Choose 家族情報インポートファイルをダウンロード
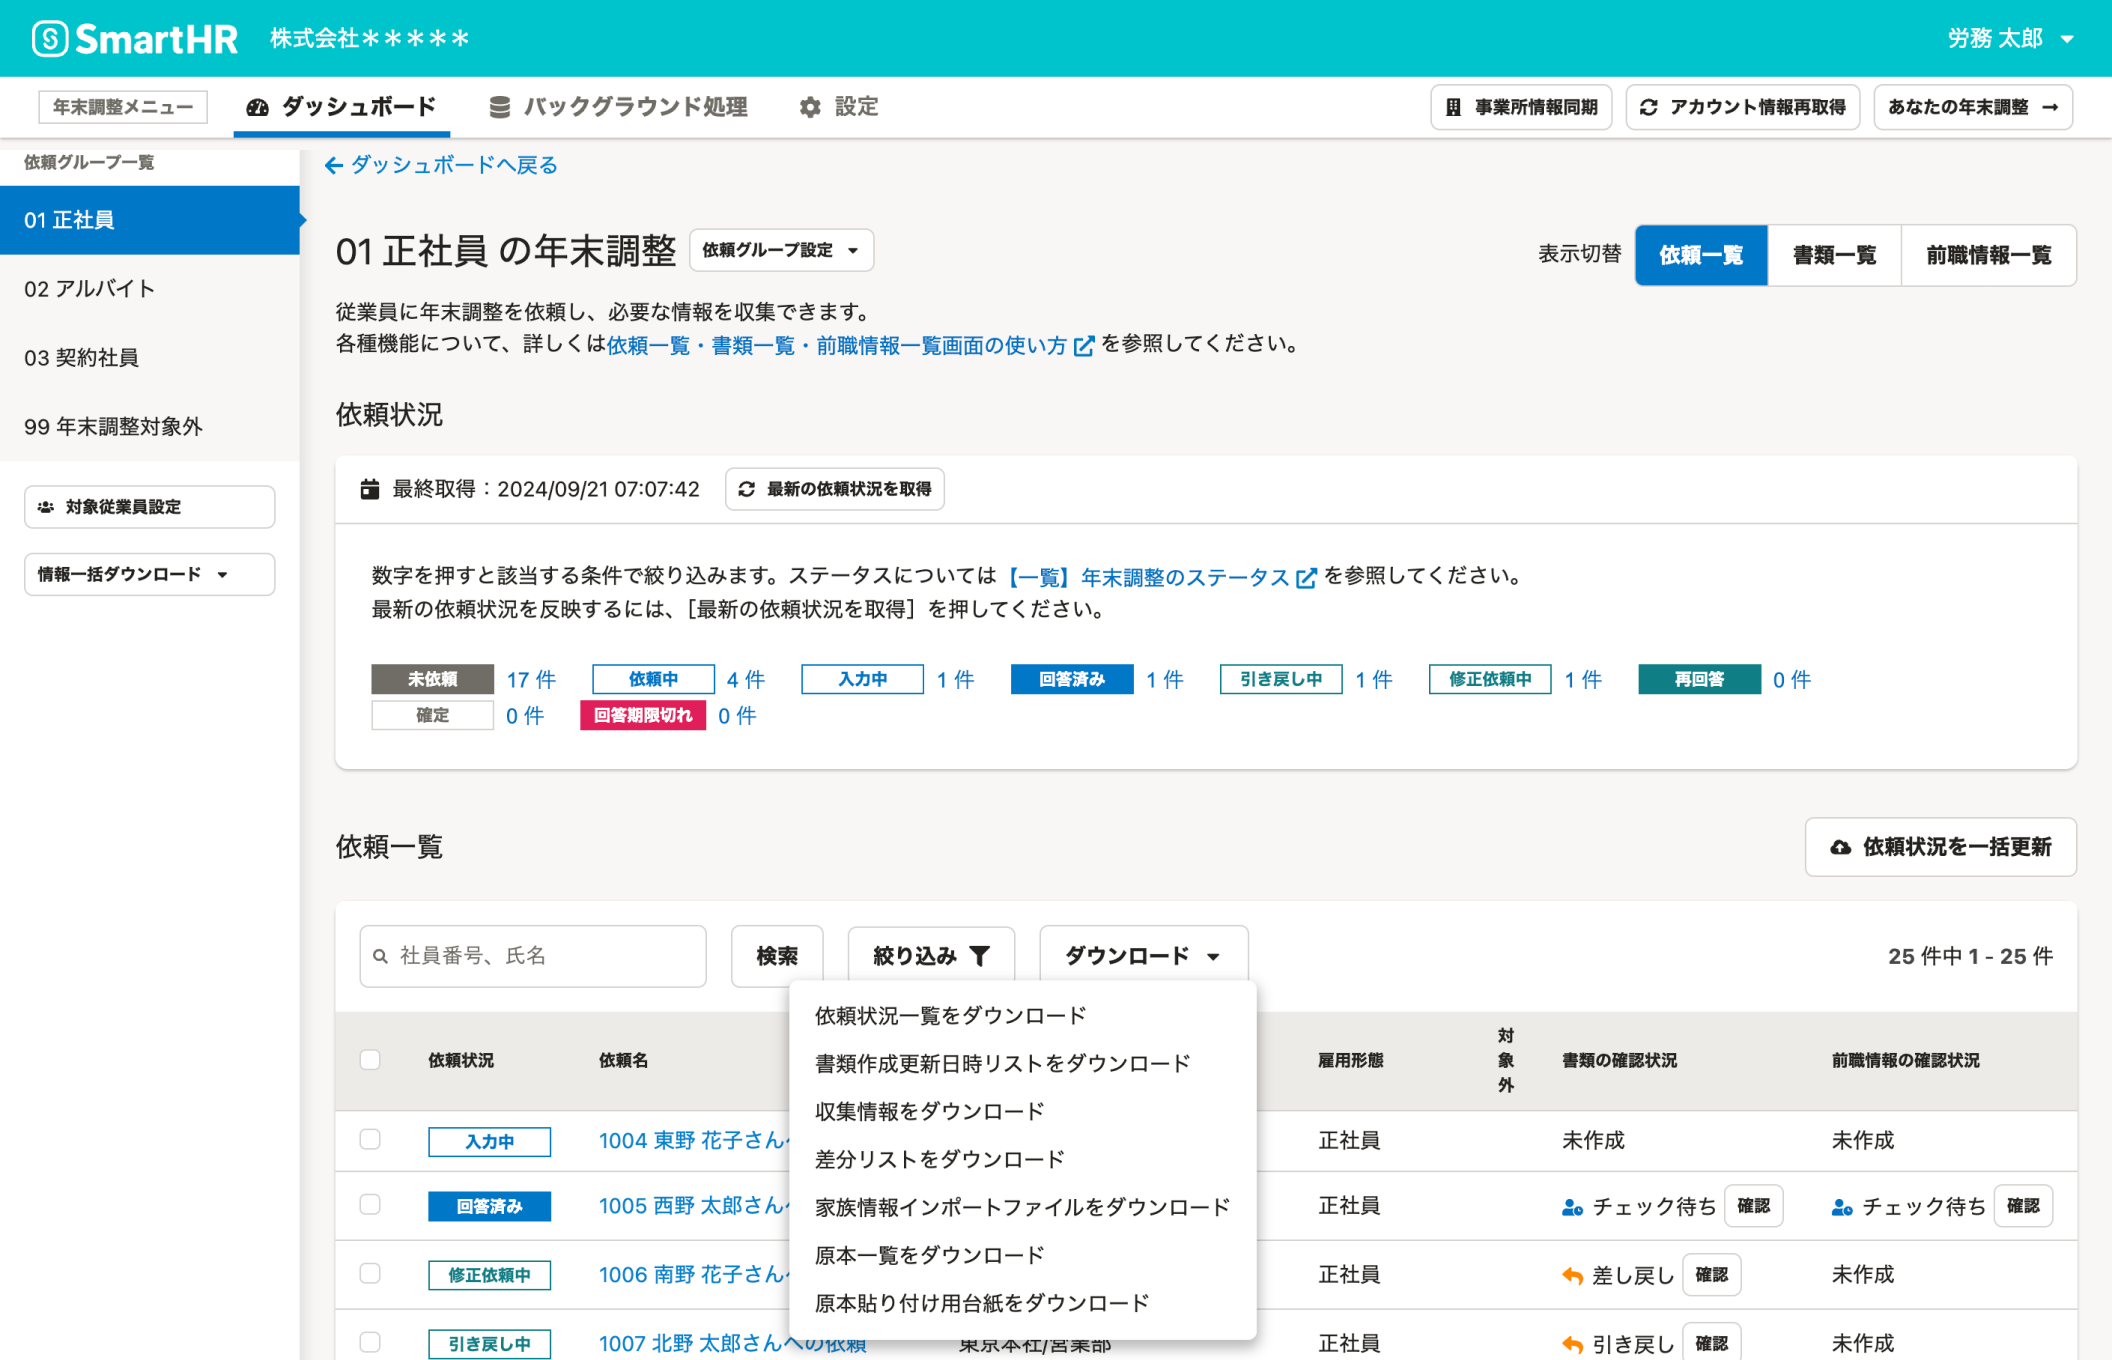 (1022, 1208)
